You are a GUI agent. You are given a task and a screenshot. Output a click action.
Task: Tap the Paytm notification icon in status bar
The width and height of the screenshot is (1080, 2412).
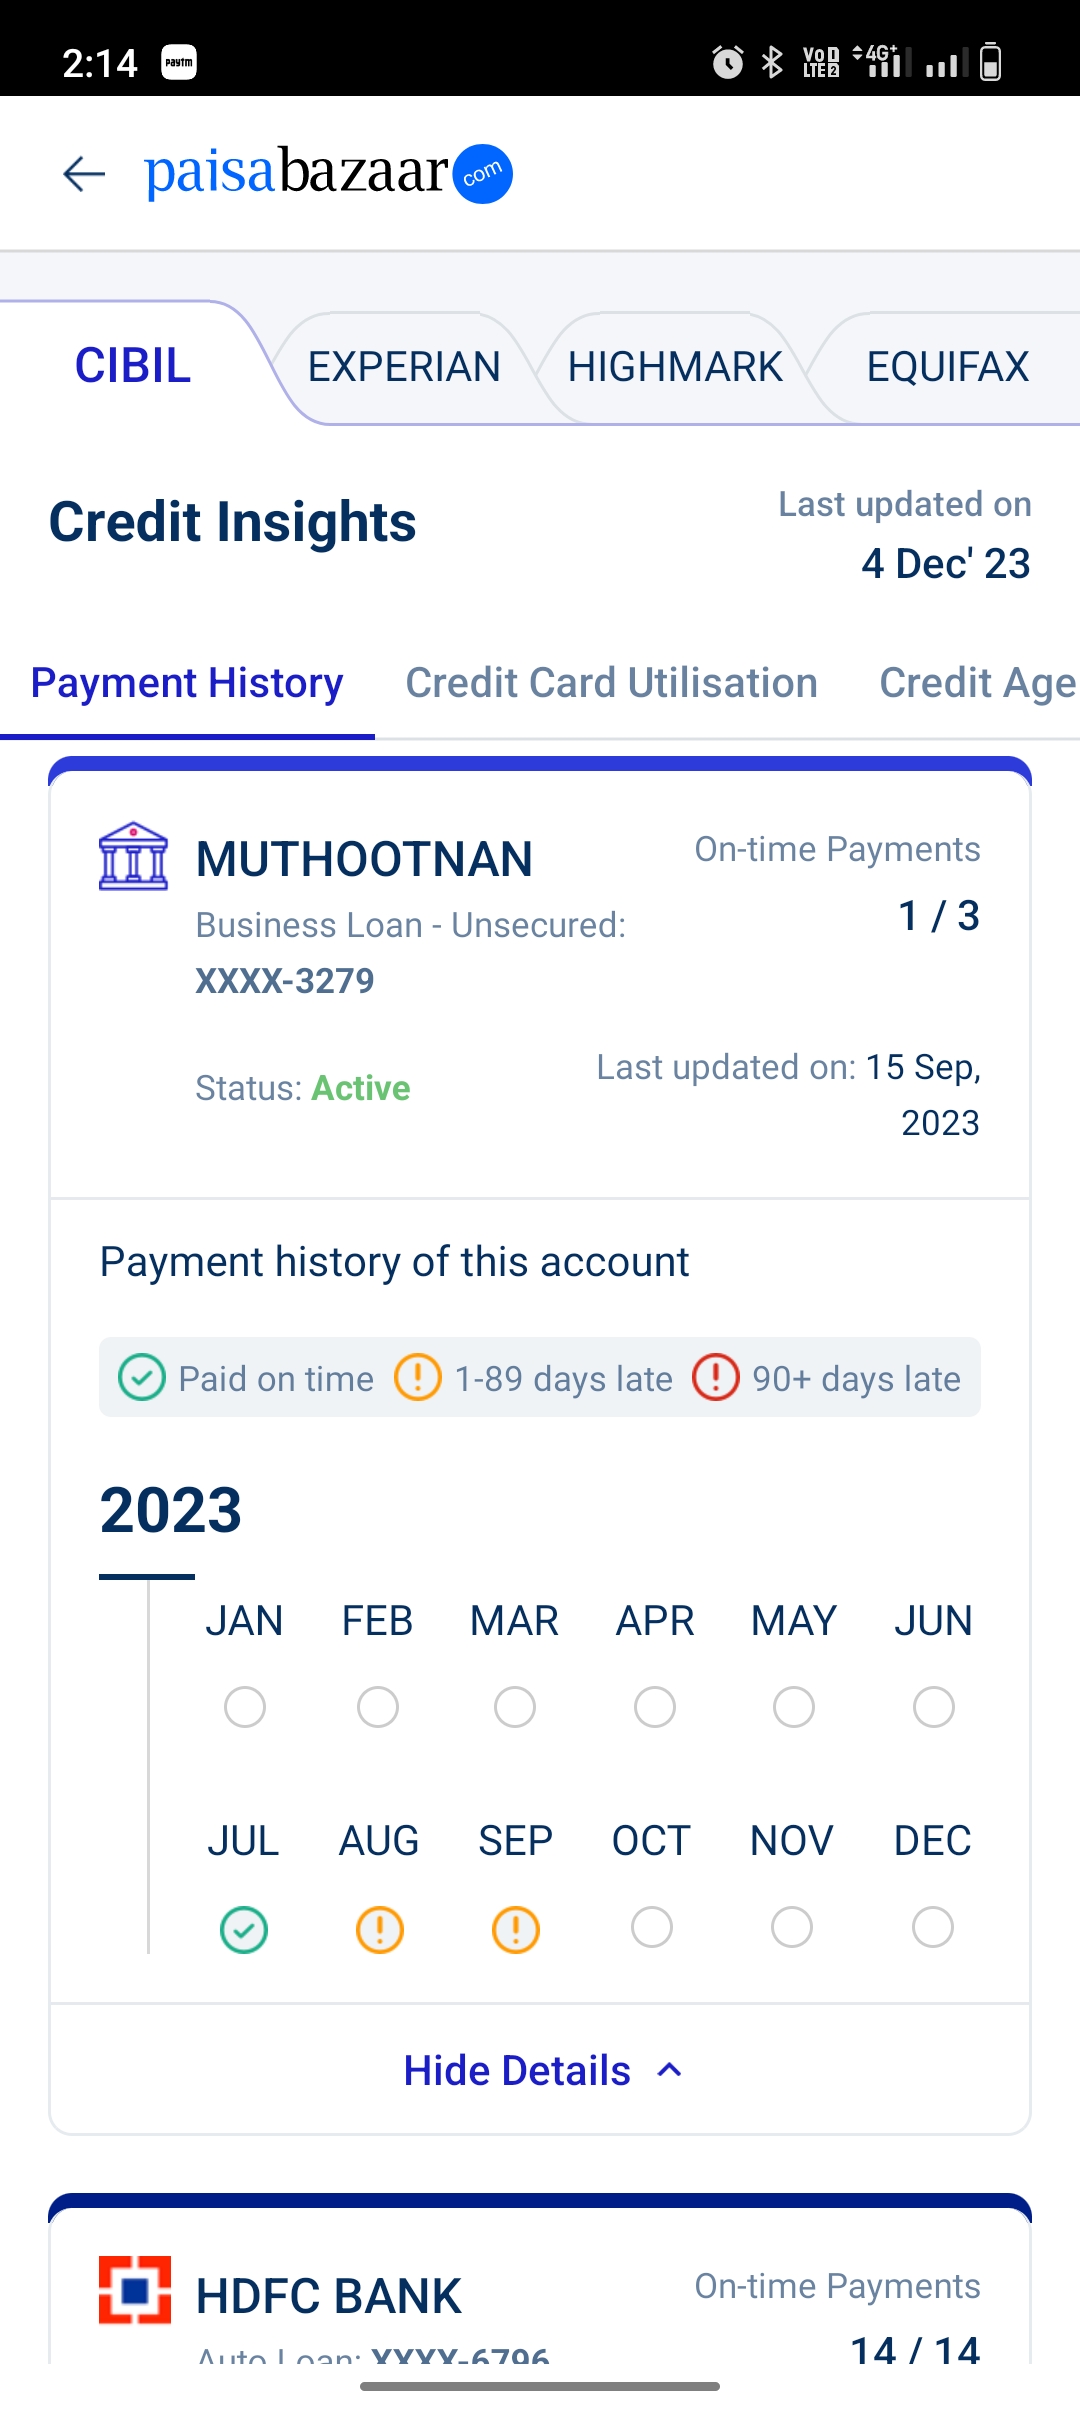179,63
